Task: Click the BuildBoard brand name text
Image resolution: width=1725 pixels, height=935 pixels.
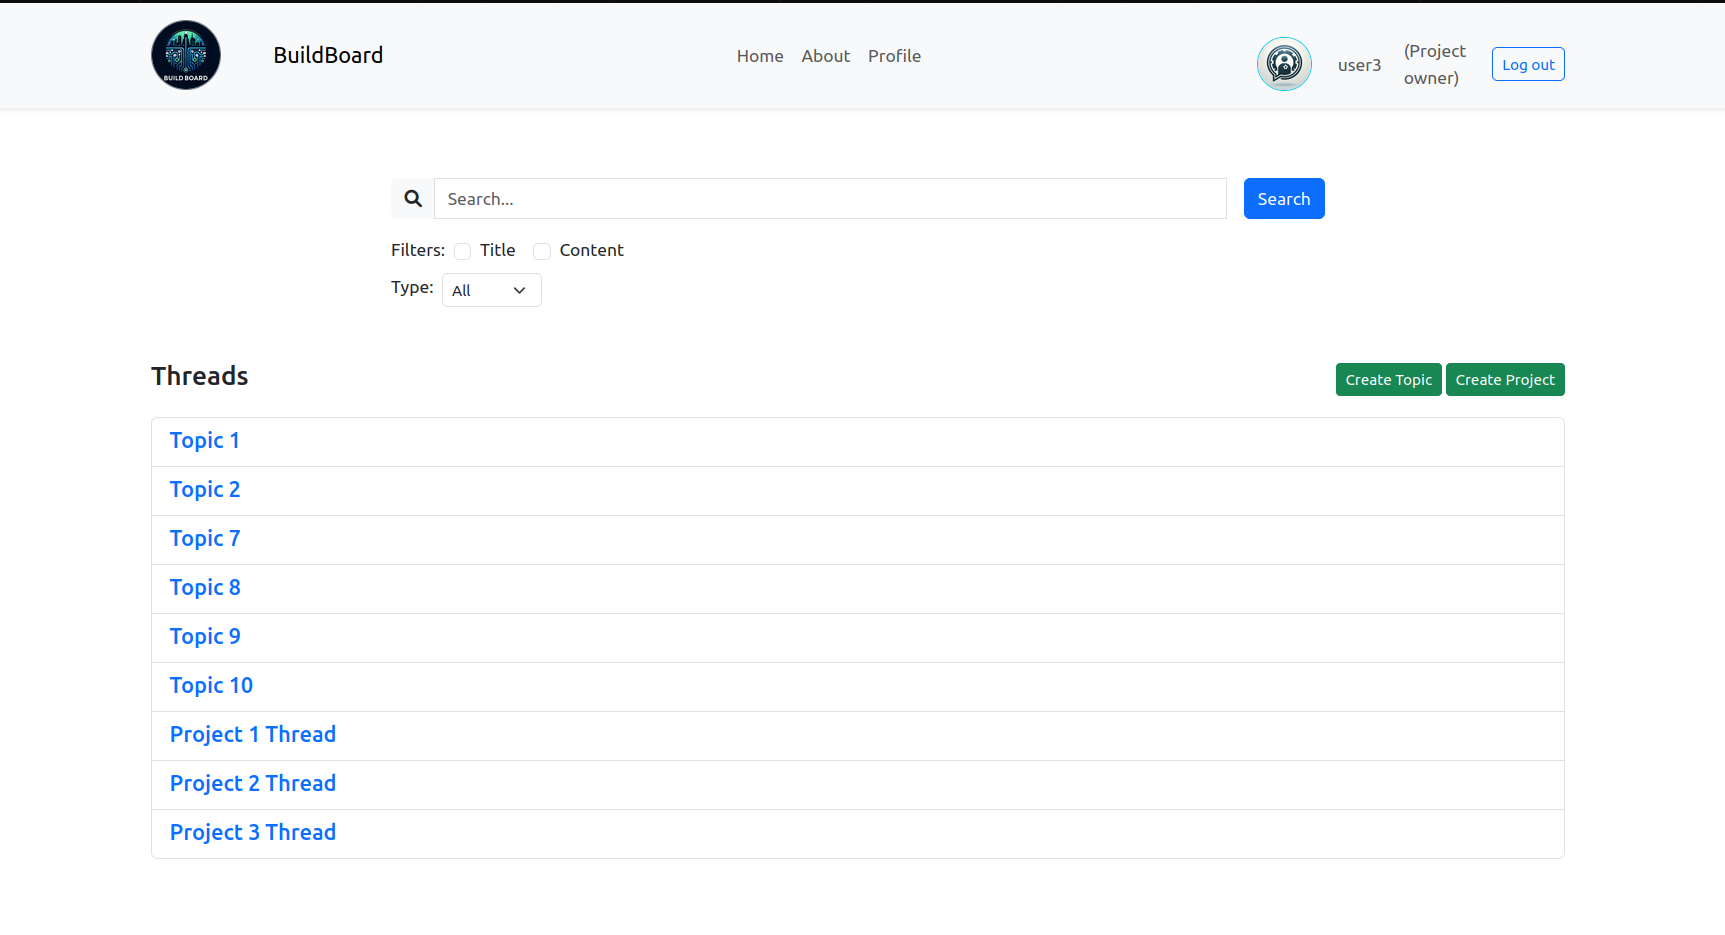Action: coord(328,55)
